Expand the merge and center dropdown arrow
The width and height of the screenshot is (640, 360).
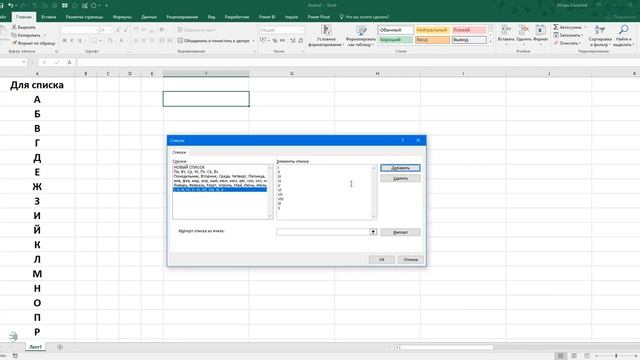[253, 41]
